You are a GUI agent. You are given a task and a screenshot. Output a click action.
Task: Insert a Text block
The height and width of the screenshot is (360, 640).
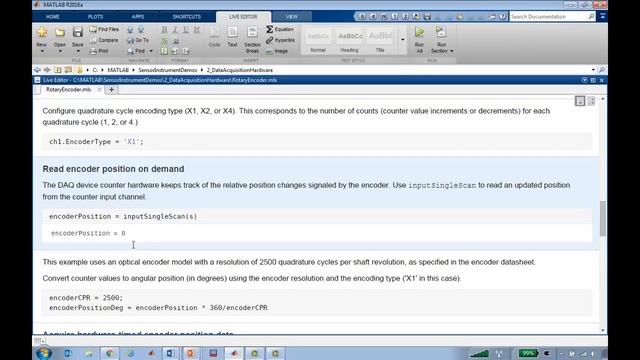point(232,37)
